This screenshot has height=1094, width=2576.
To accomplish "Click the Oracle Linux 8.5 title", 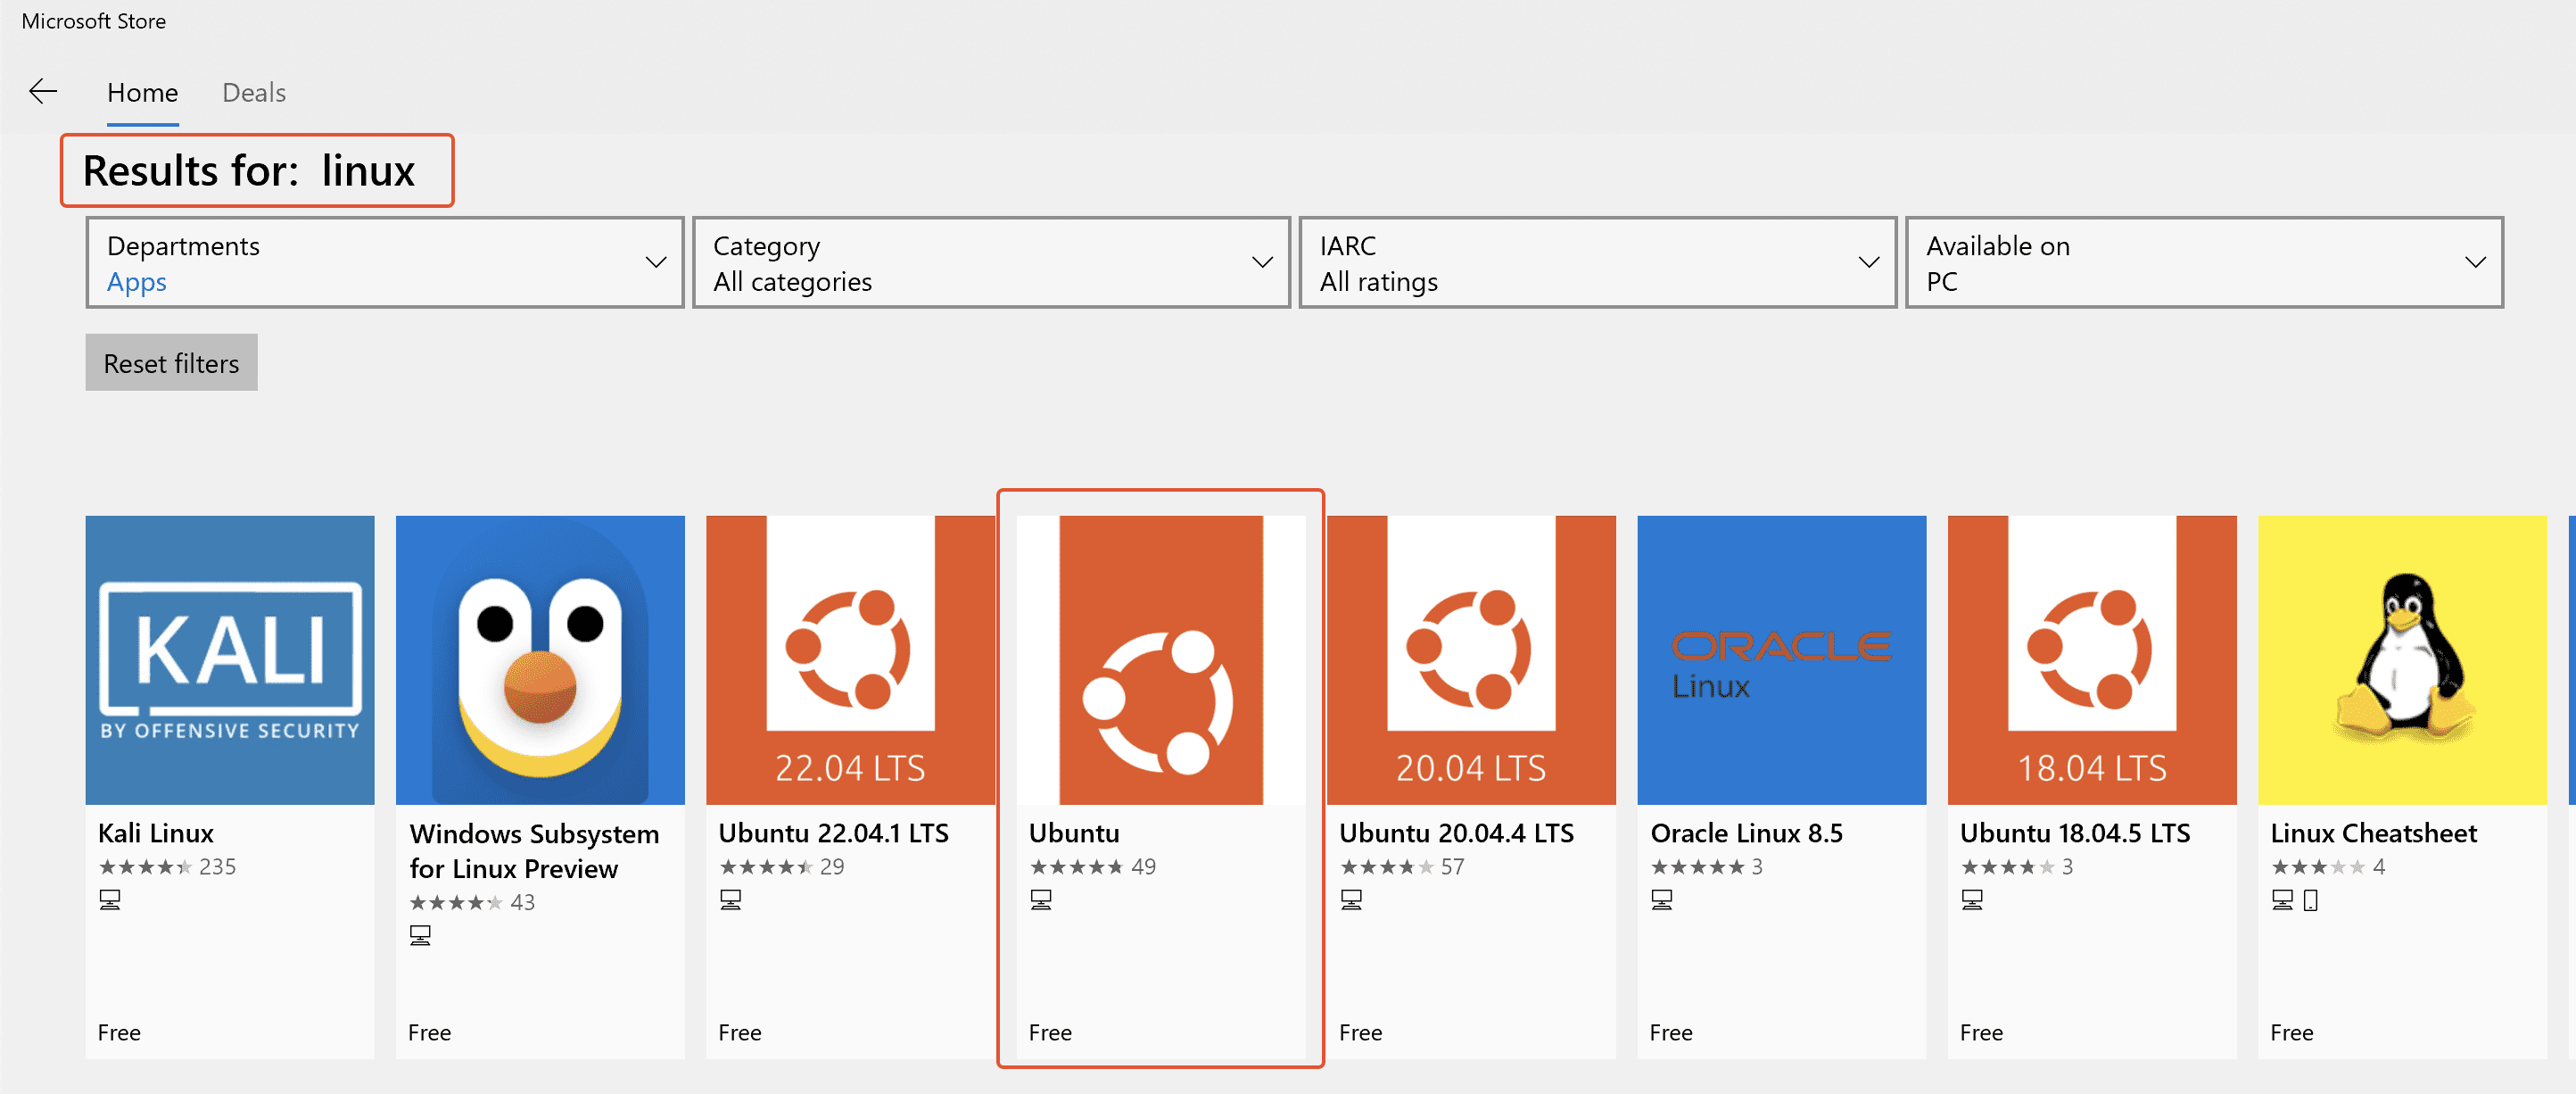I will coord(1746,833).
